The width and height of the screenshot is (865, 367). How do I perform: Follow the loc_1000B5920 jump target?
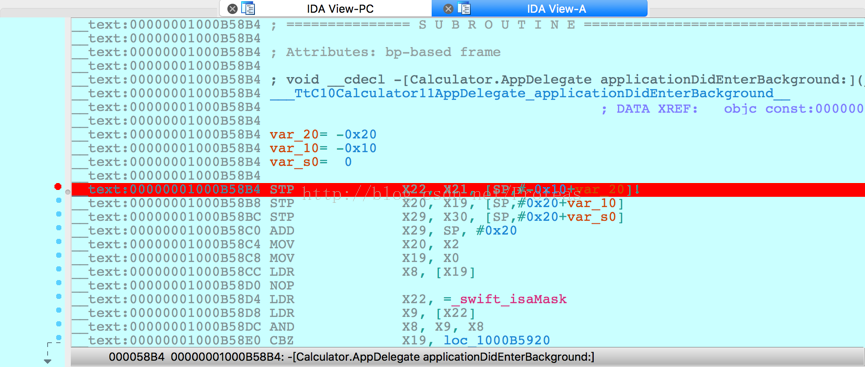click(497, 340)
